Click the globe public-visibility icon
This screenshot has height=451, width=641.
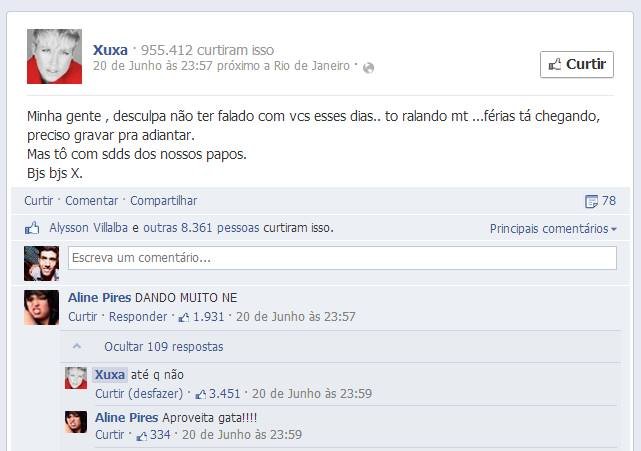tap(368, 67)
